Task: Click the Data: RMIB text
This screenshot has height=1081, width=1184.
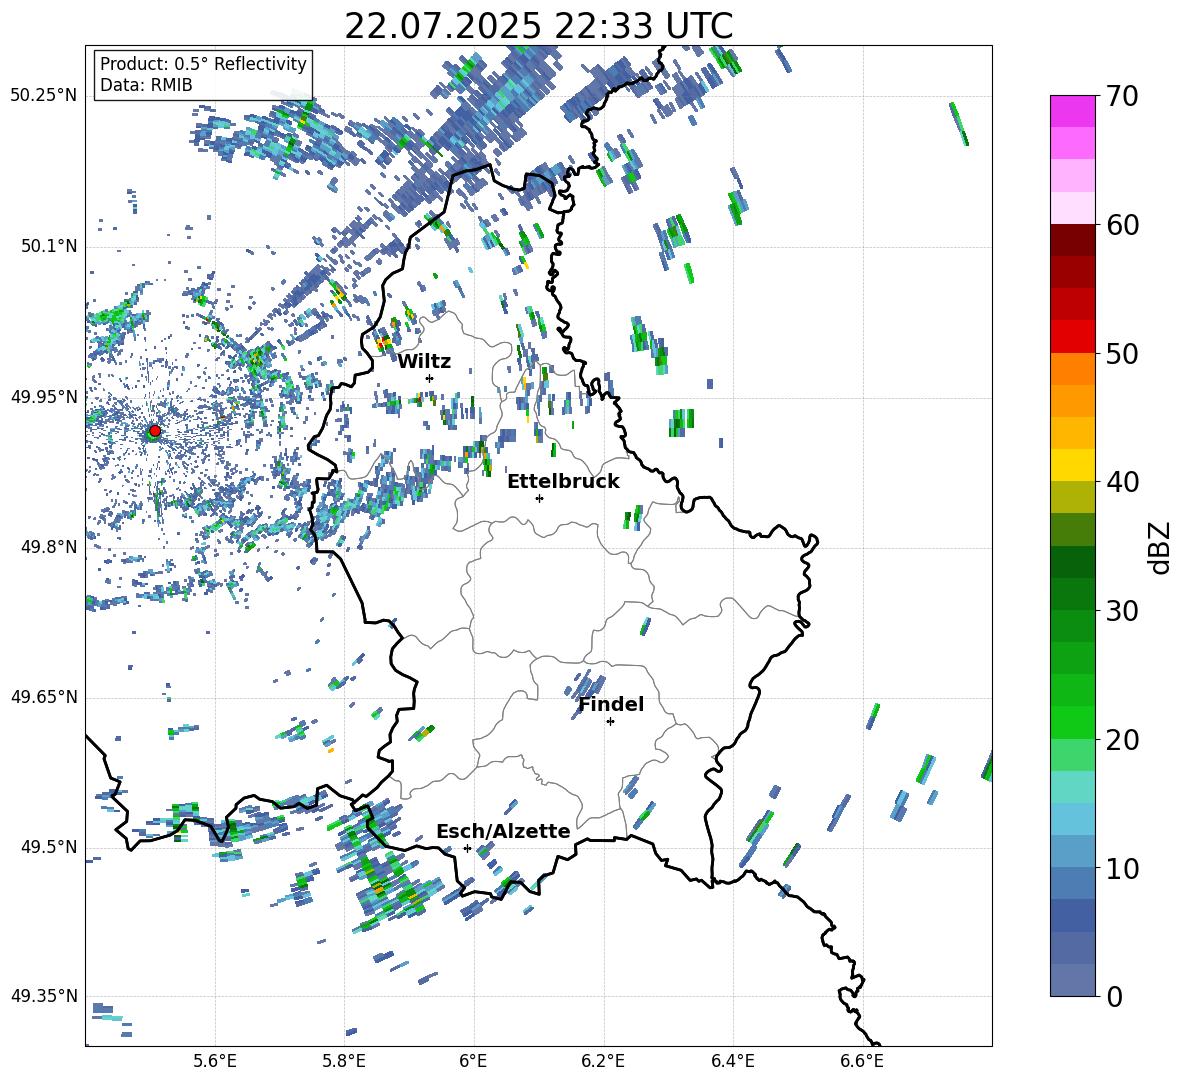Action: [x=146, y=85]
